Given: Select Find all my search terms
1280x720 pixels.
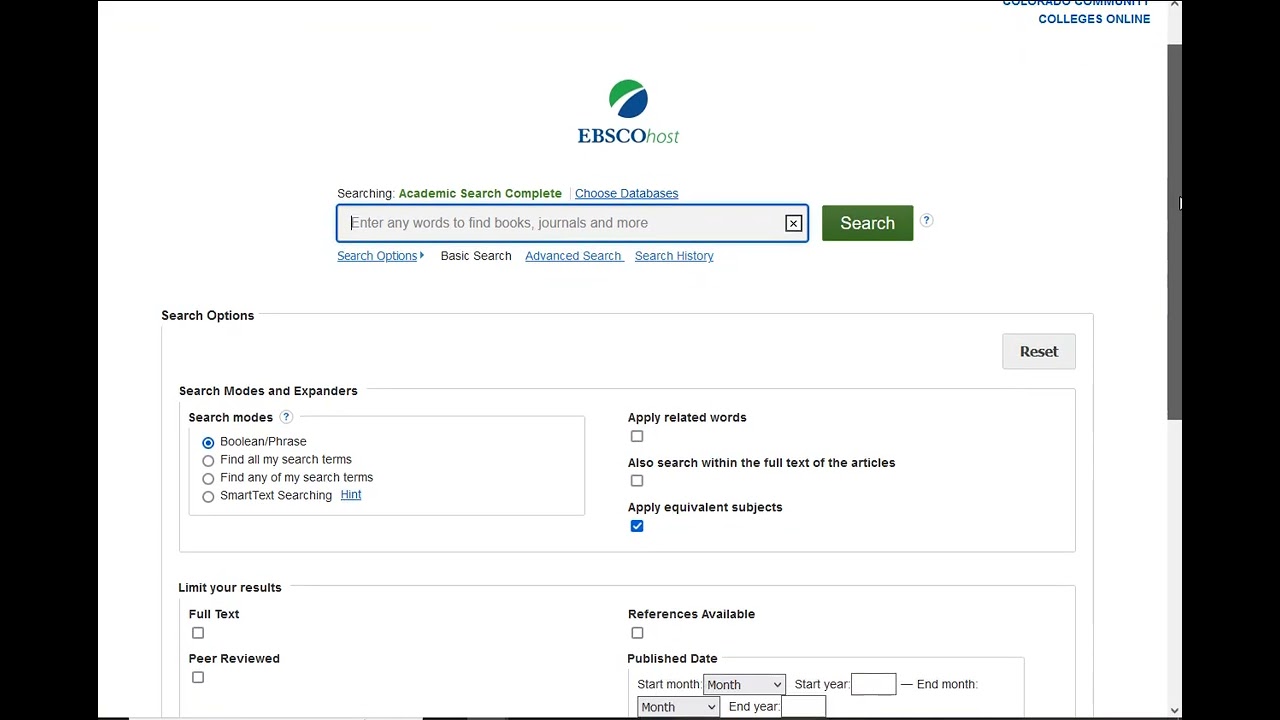Looking at the screenshot, I should [x=208, y=460].
